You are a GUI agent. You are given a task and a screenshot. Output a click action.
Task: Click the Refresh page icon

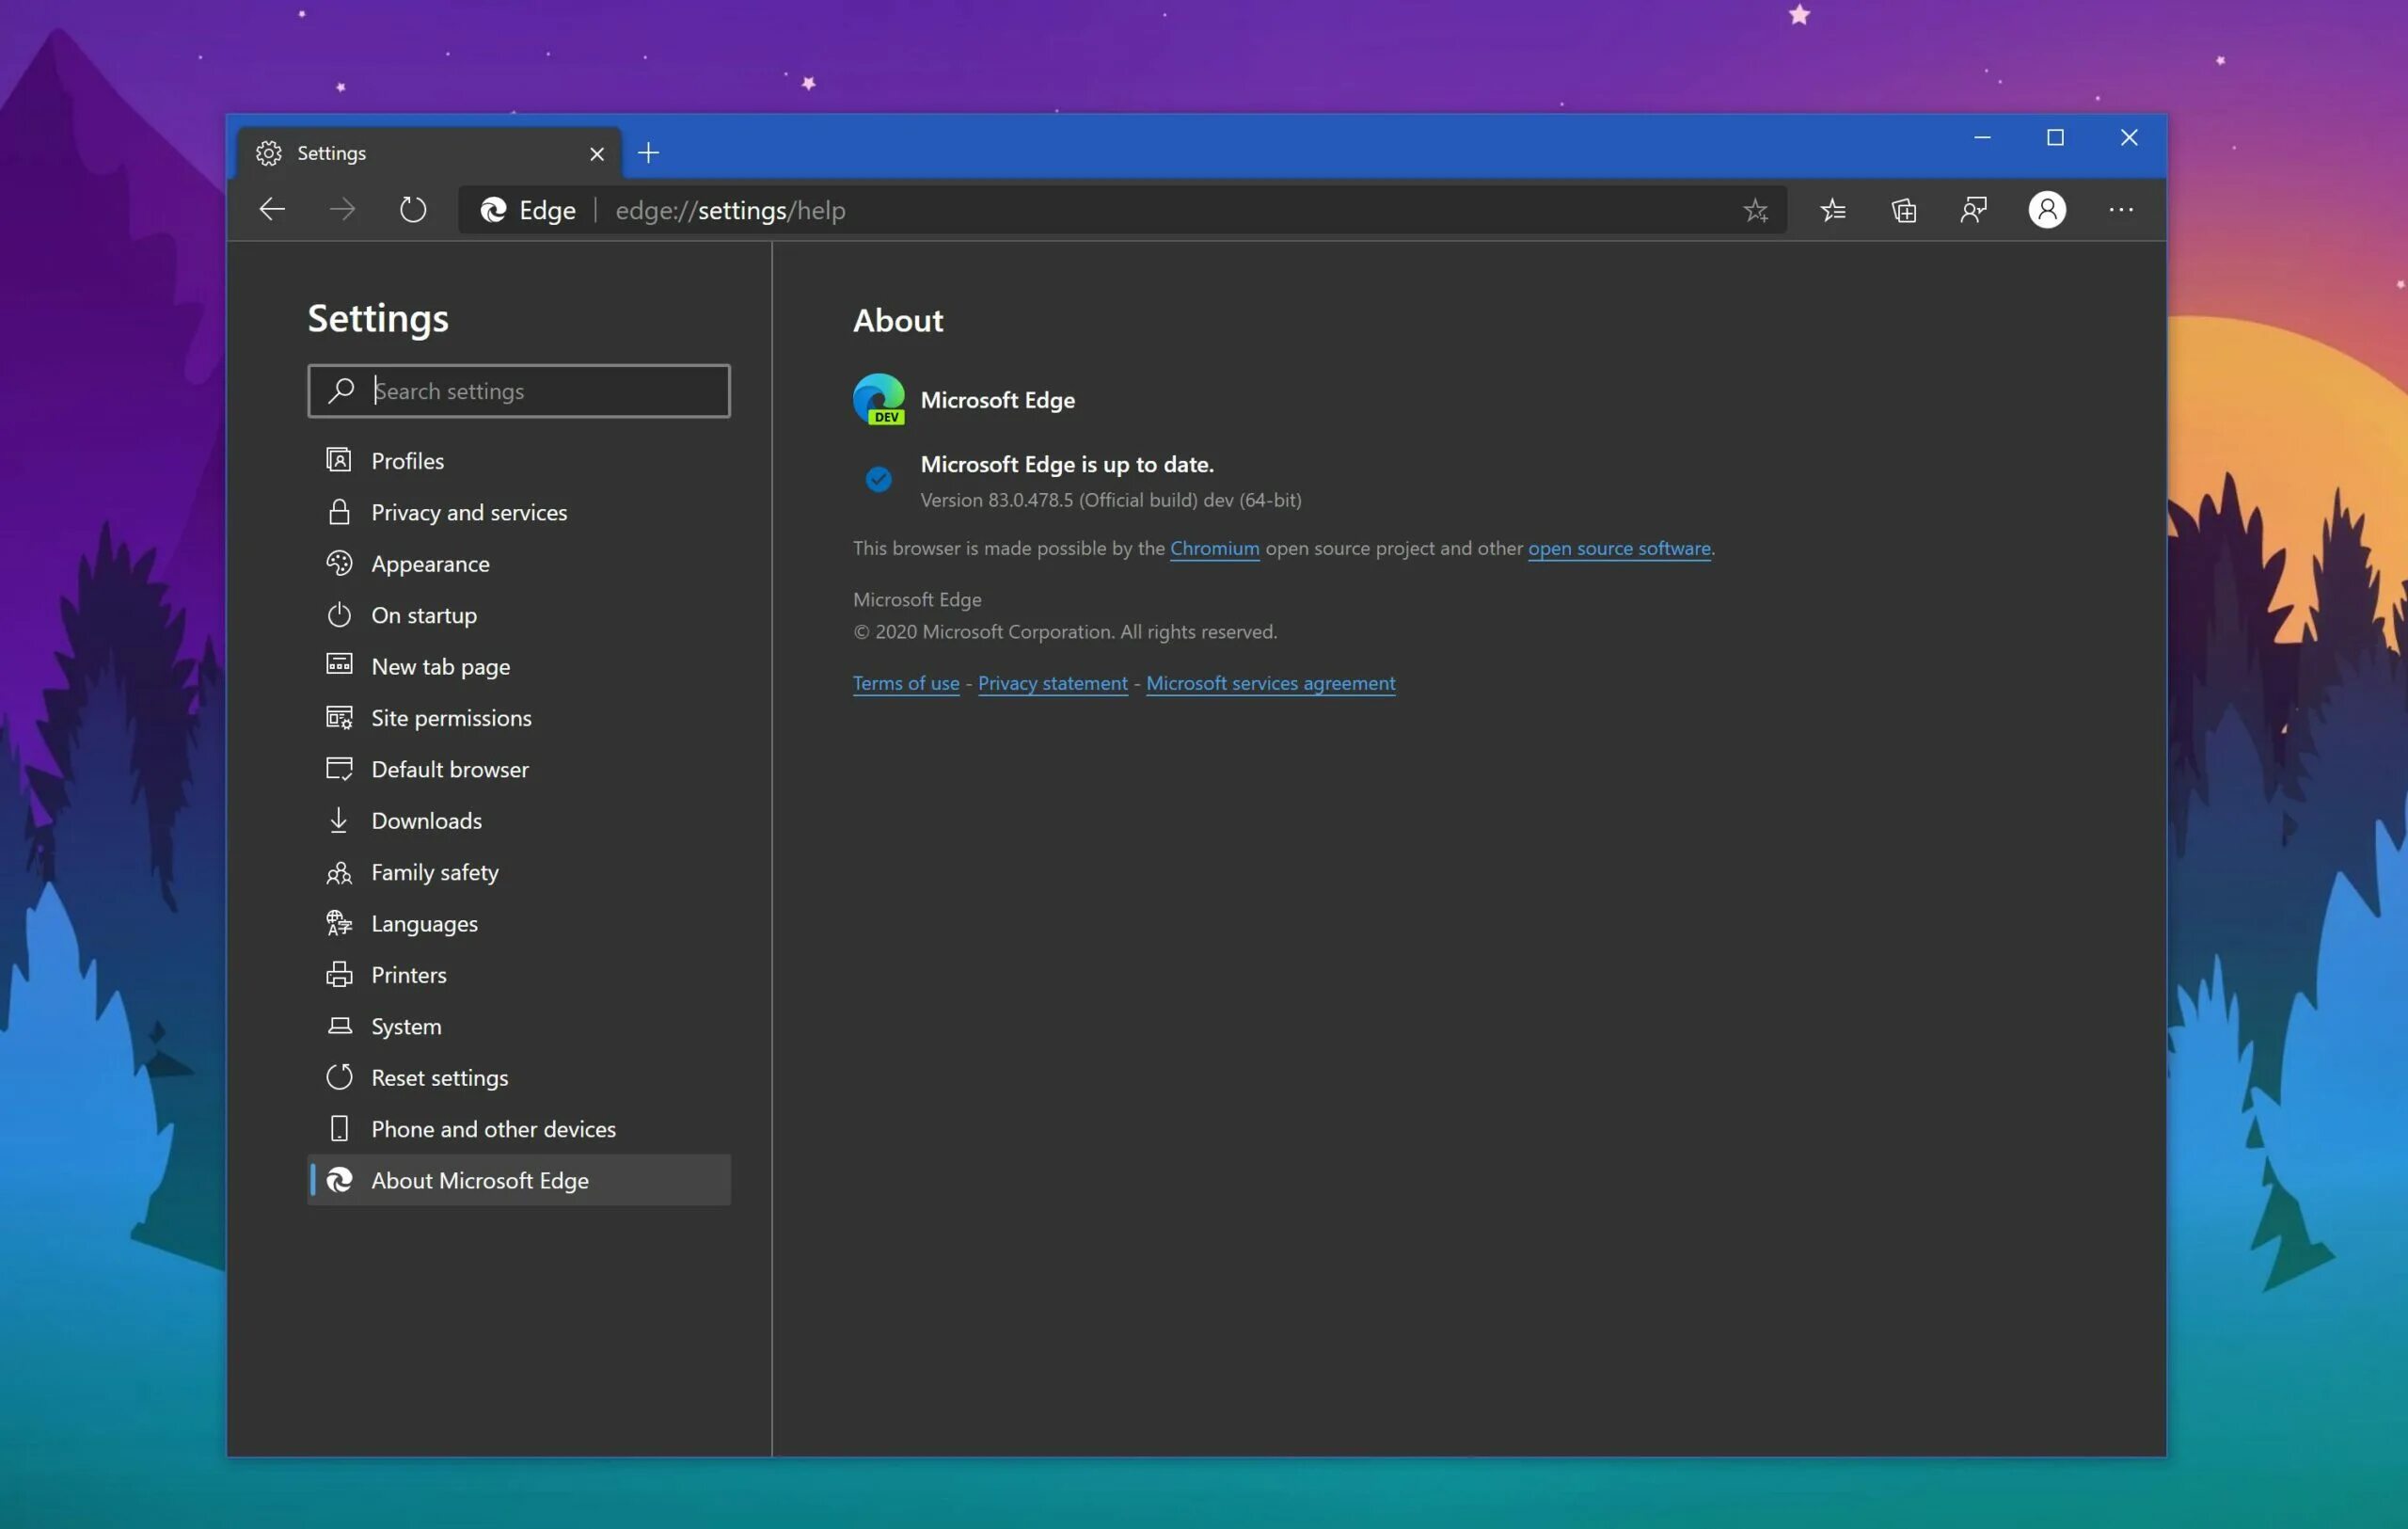413,210
